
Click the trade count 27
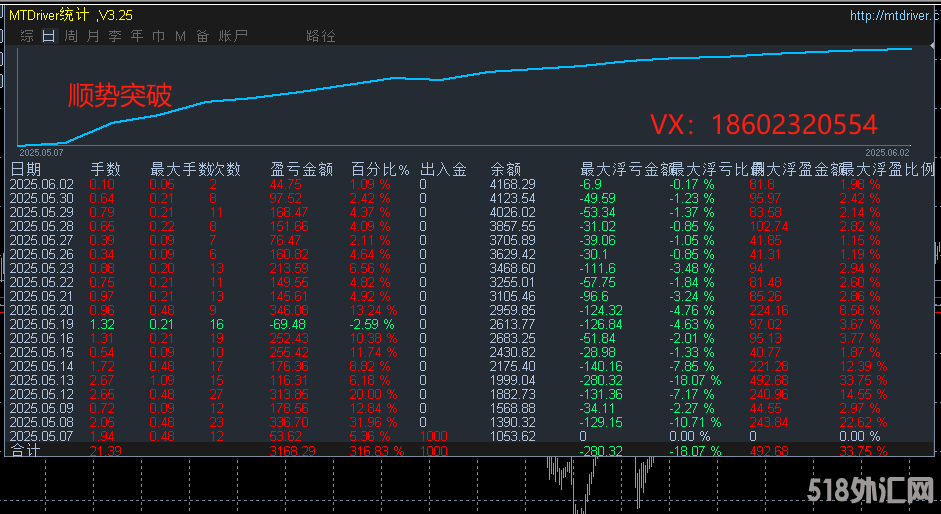(x=217, y=394)
